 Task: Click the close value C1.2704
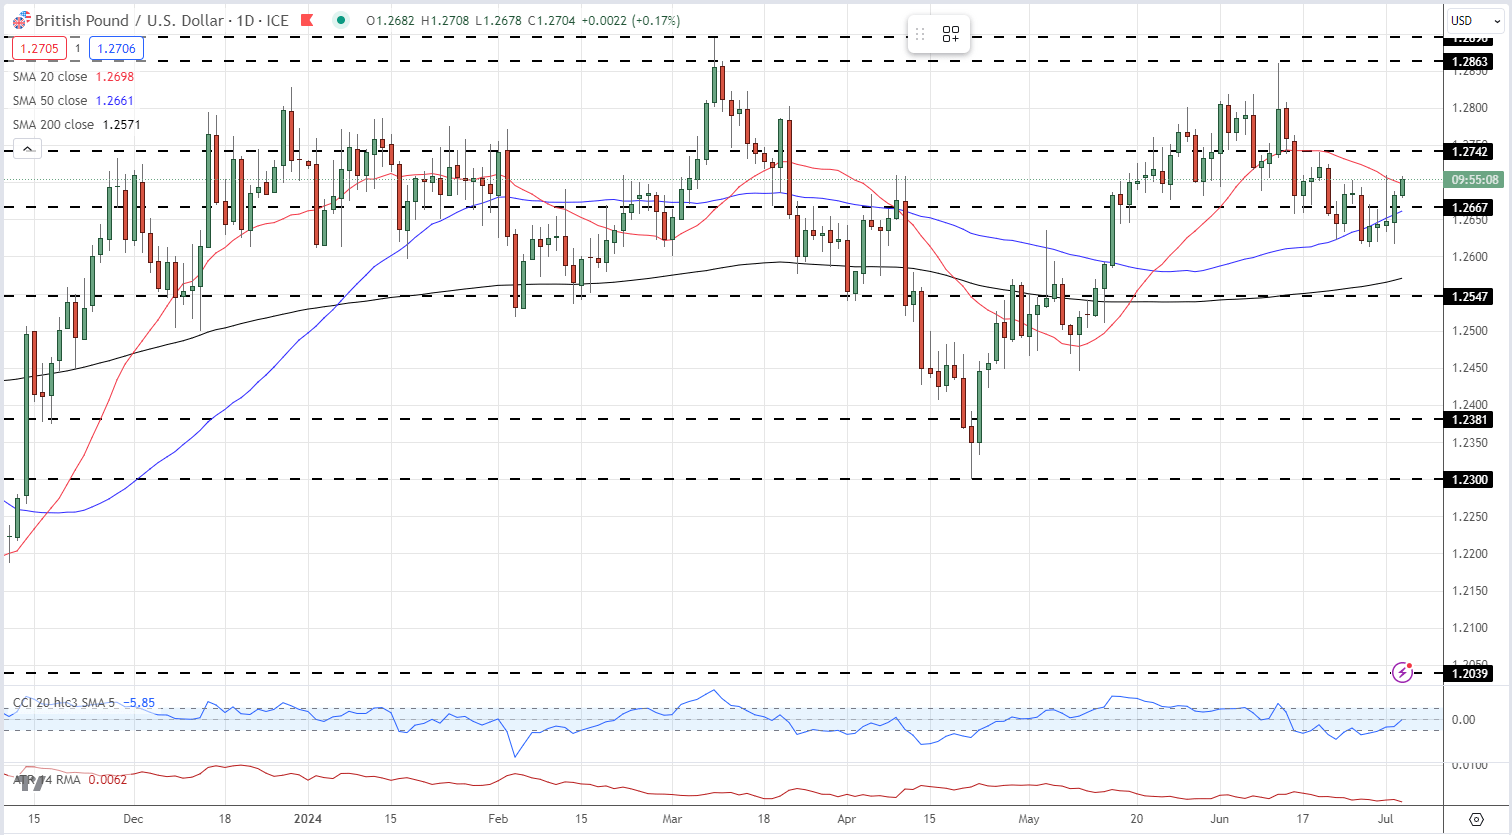pyautogui.click(x=553, y=20)
